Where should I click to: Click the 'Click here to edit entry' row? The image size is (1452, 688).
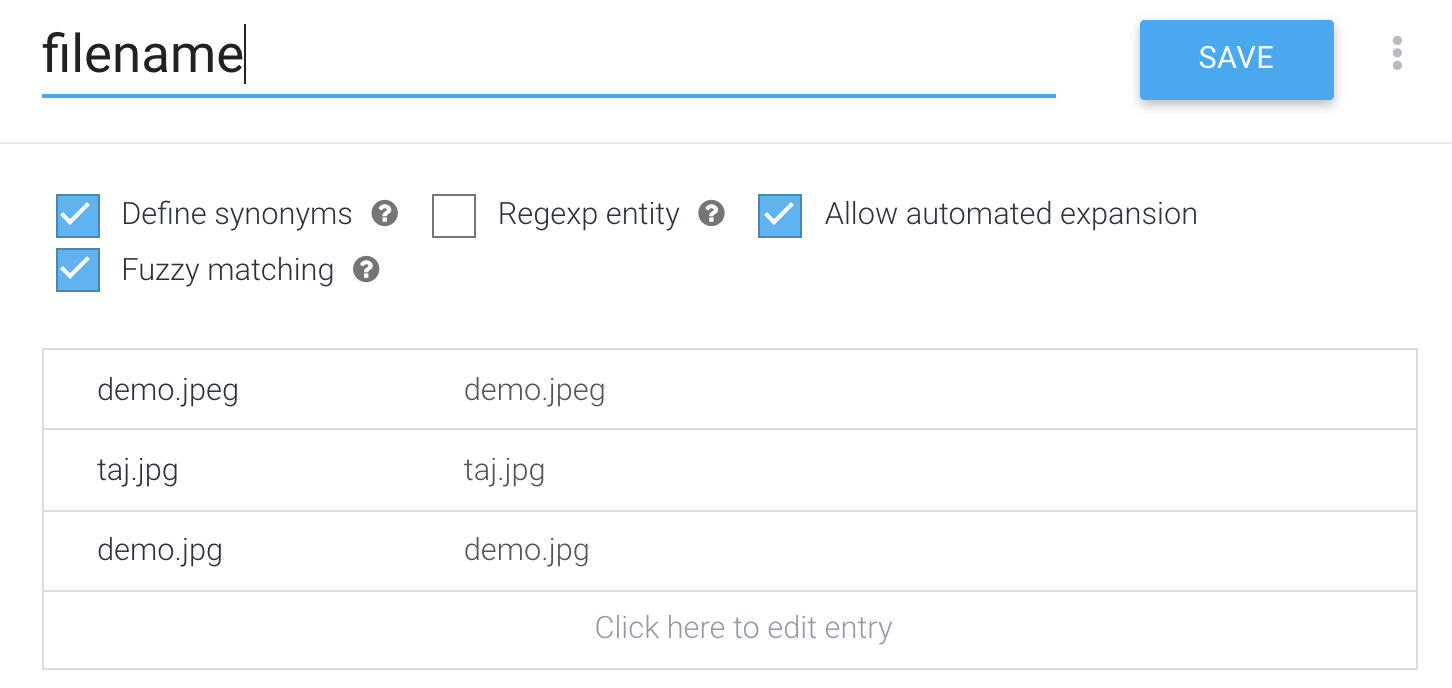tap(743, 628)
